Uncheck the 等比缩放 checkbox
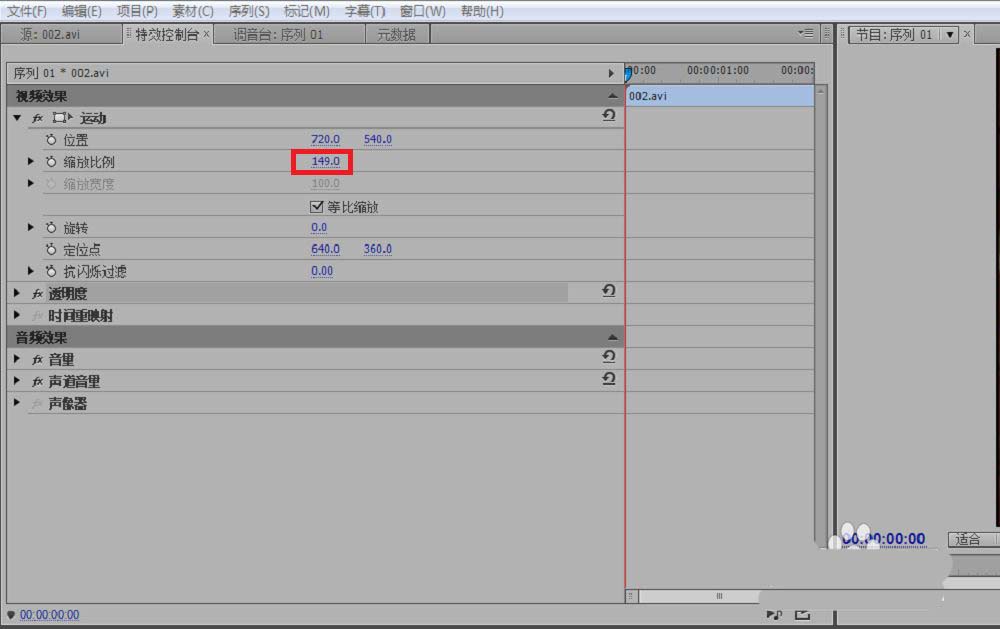The height and width of the screenshot is (629, 1000). pyautogui.click(x=318, y=207)
